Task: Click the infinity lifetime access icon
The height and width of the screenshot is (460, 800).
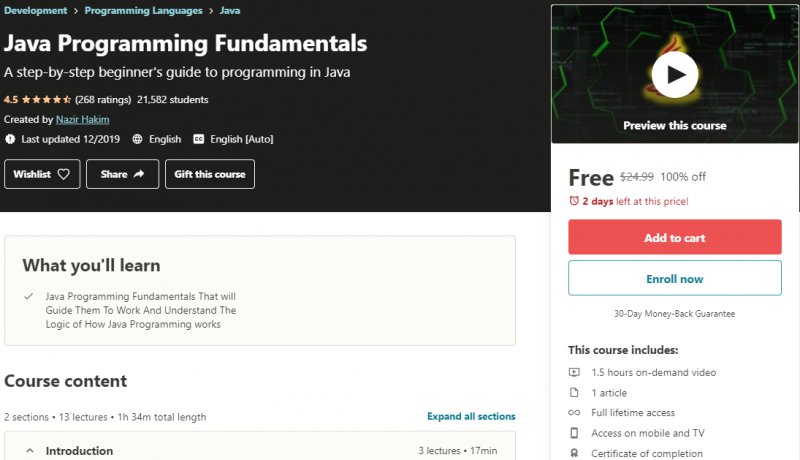Action: click(574, 413)
